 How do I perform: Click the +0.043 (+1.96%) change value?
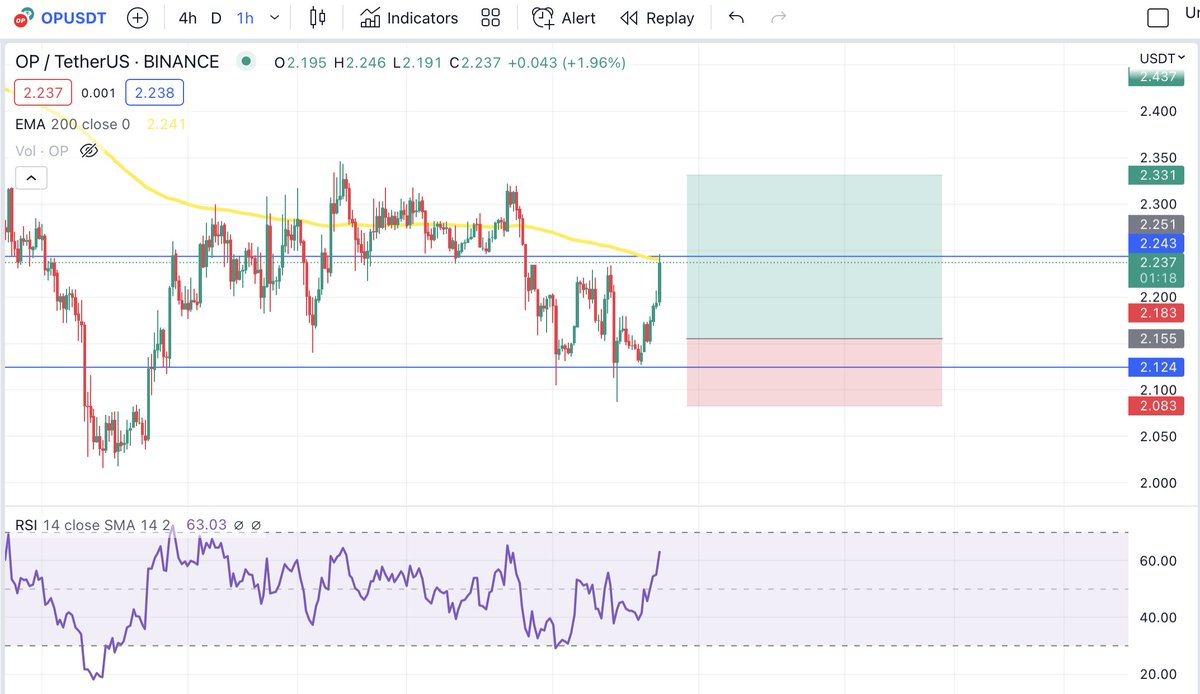567,63
